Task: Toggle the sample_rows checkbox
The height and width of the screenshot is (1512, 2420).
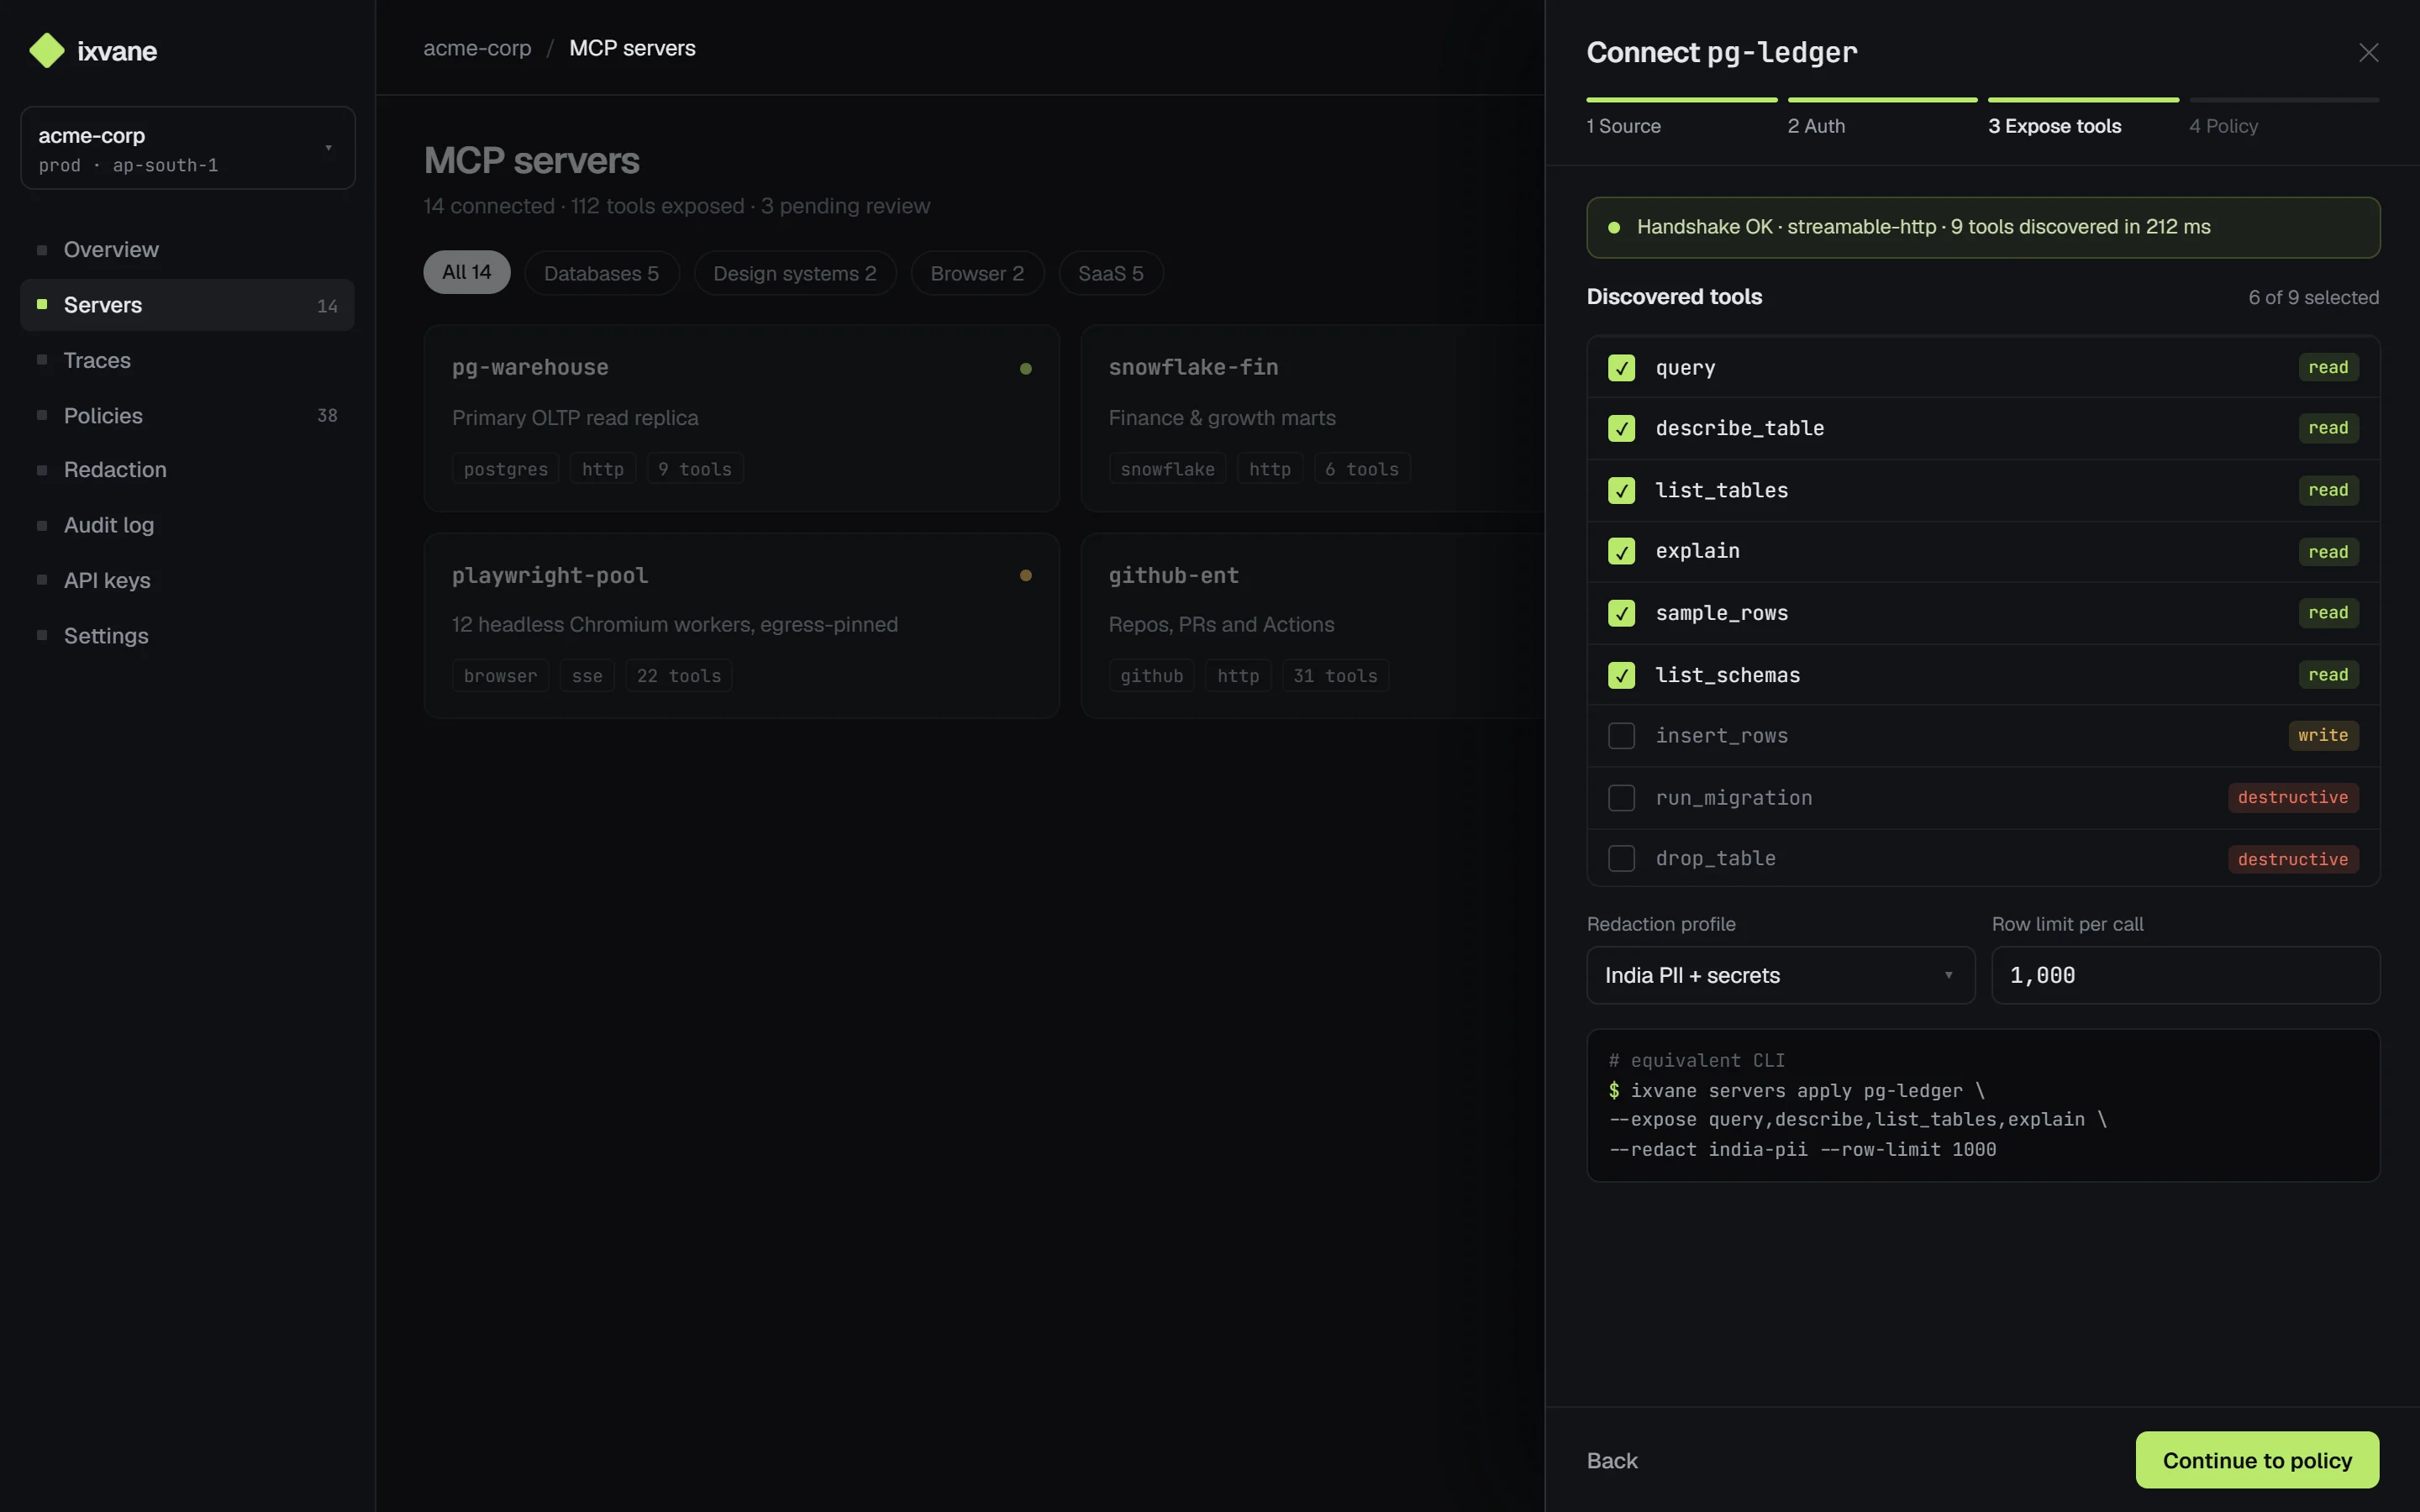Action: pyautogui.click(x=1621, y=613)
